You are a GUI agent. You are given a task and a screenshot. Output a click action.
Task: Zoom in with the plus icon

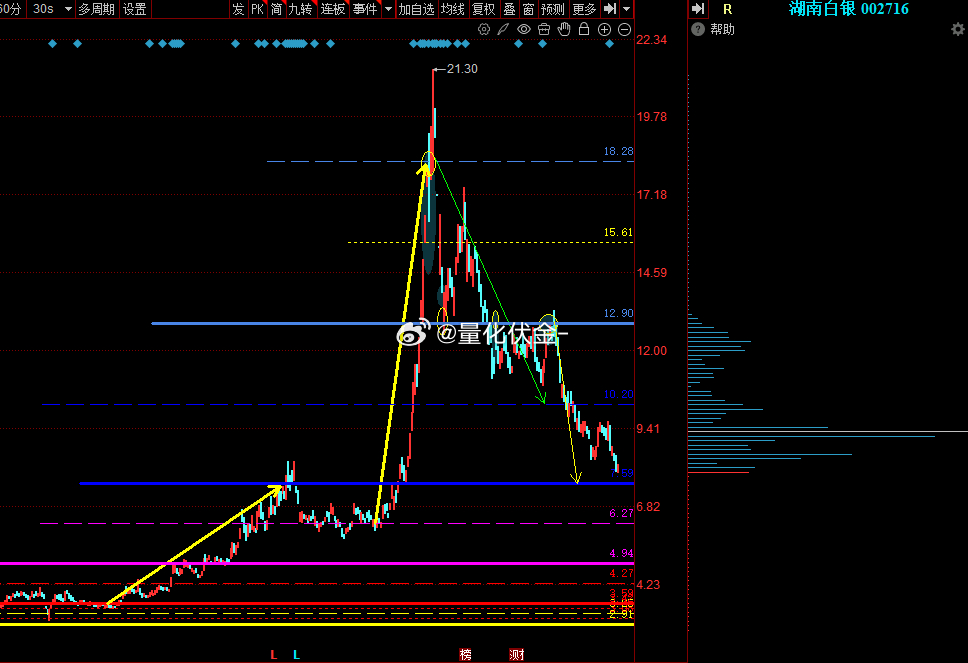point(604,29)
